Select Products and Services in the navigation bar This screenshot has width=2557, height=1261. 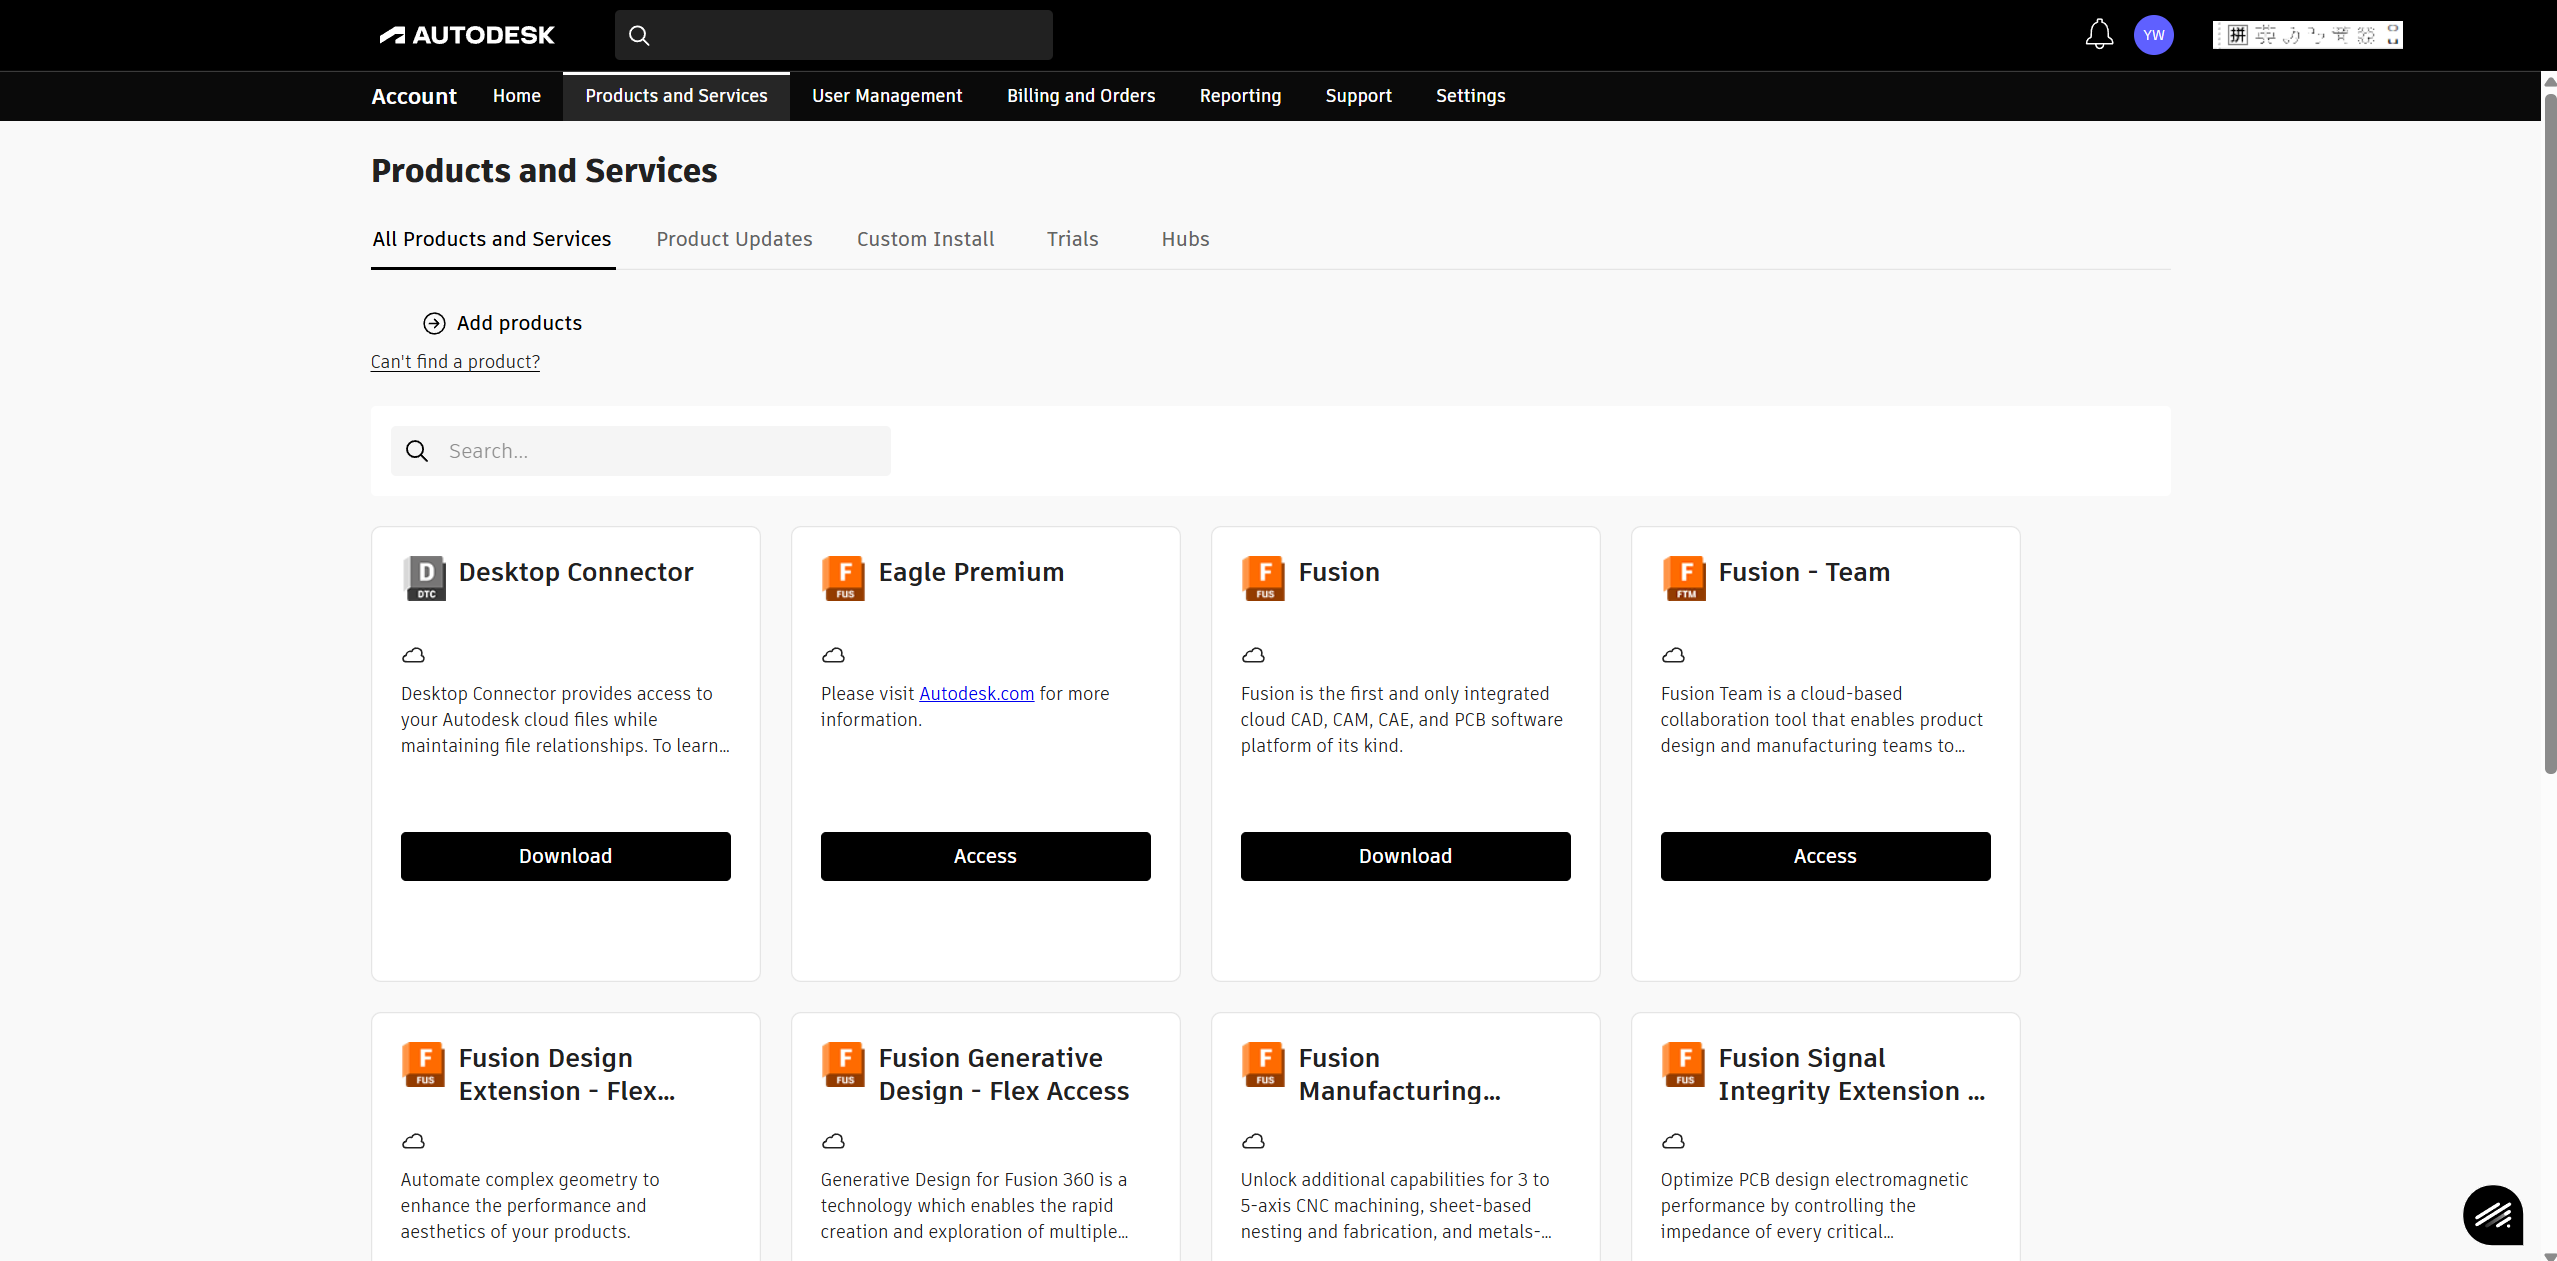click(x=676, y=96)
